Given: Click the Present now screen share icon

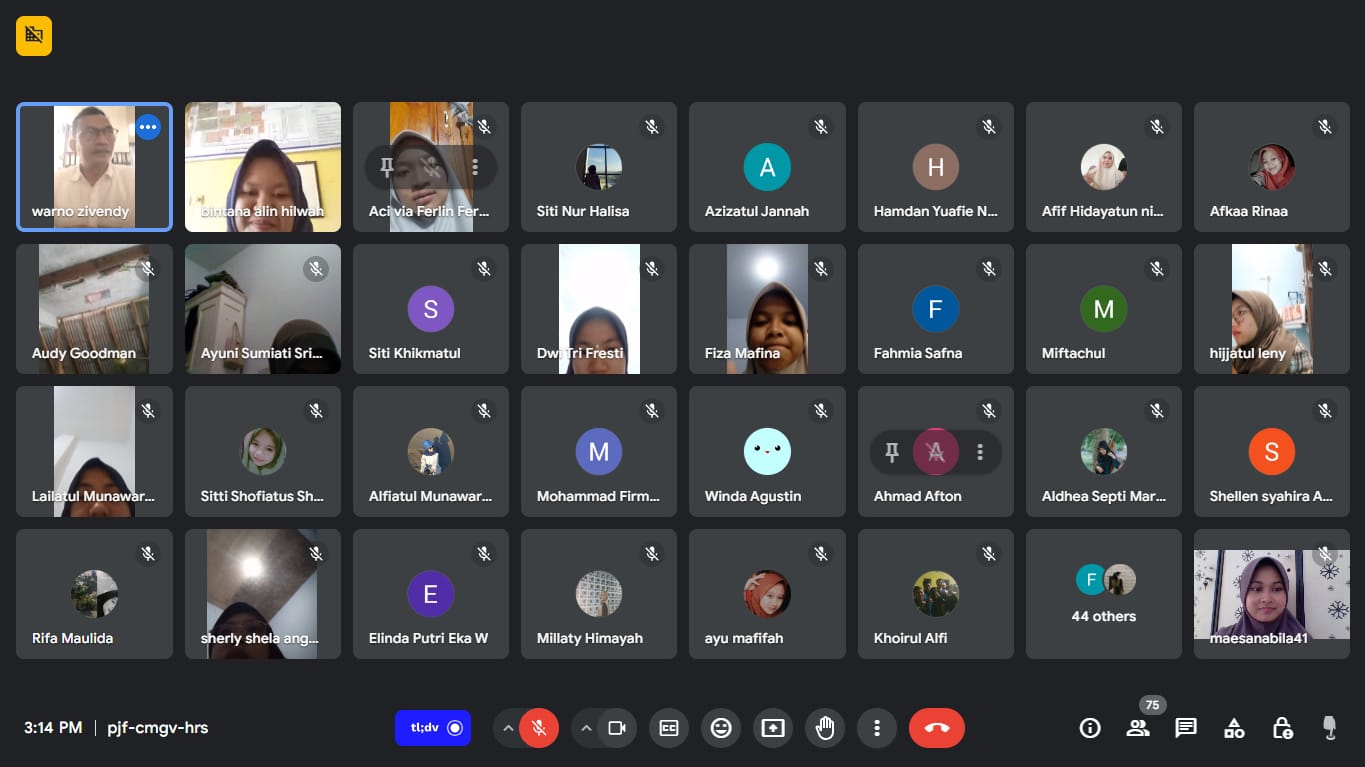Looking at the screenshot, I should [x=773, y=728].
